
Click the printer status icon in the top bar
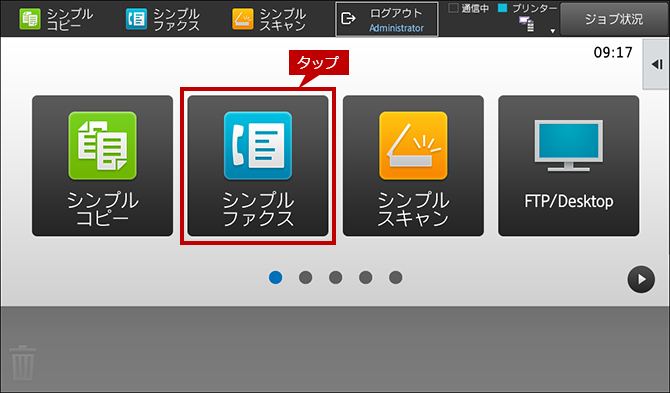[526, 24]
